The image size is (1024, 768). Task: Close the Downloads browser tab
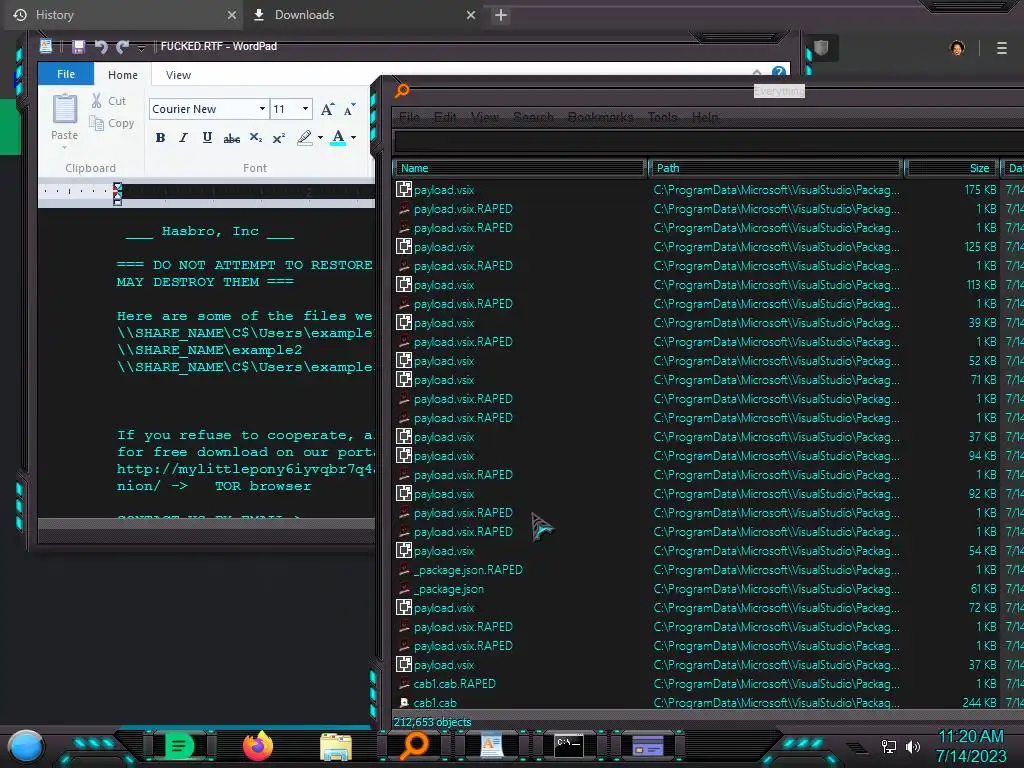pyautogui.click(x=471, y=15)
